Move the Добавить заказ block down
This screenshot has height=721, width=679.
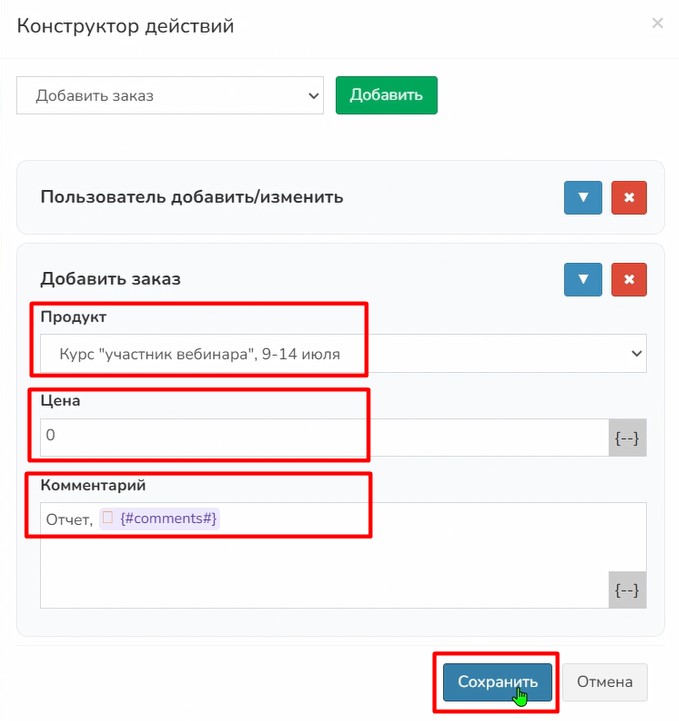(x=583, y=279)
